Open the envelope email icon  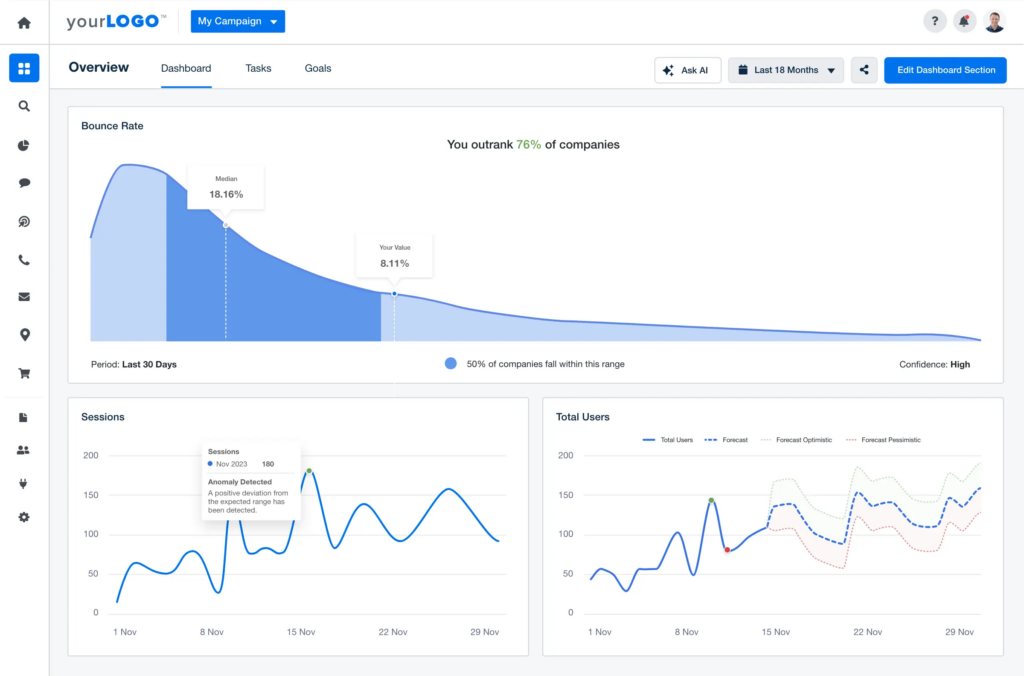coord(24,297)
